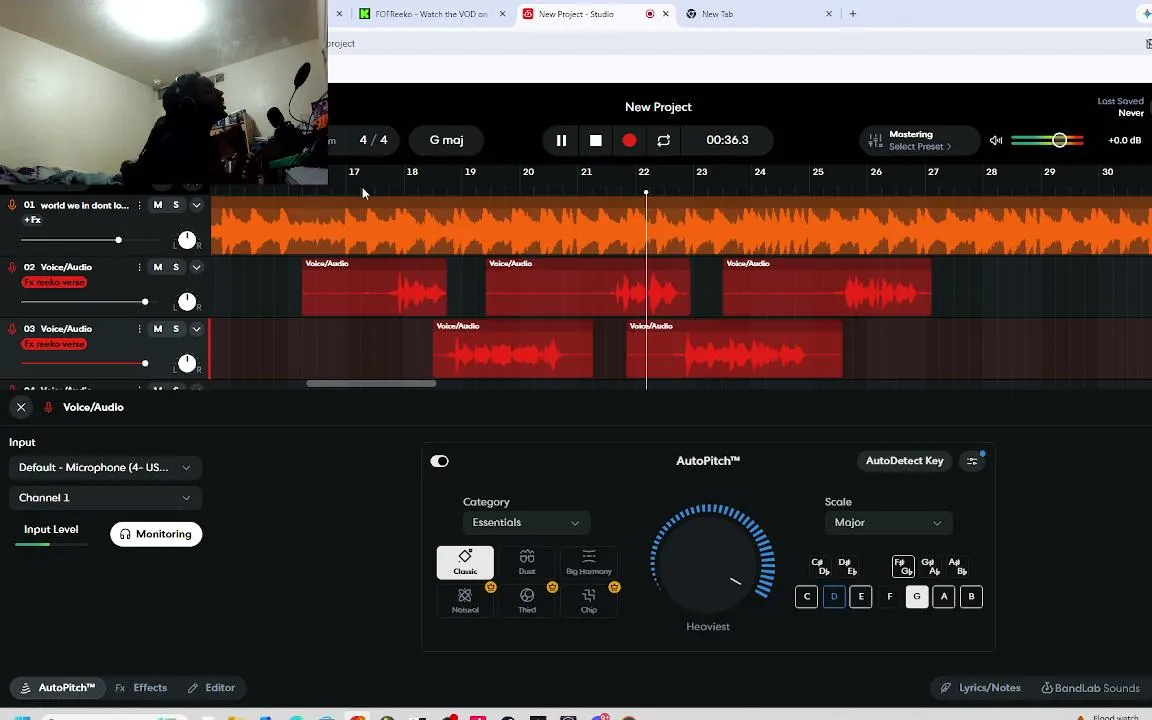
Task: Click track 03 pan knob
Action: pyautogui.click(x=187, y=364)
